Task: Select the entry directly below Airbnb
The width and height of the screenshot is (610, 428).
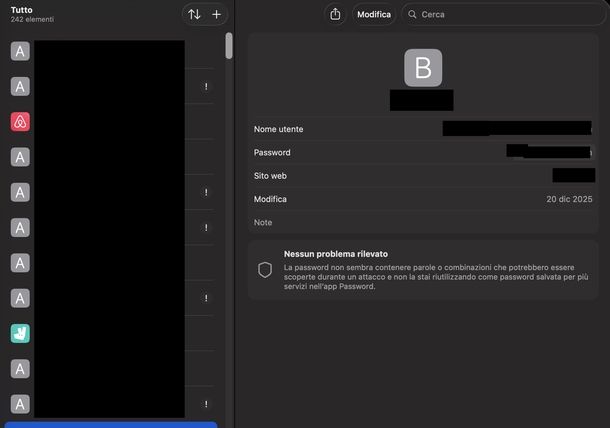Action: pyautogui.click(x=20, y=157)
